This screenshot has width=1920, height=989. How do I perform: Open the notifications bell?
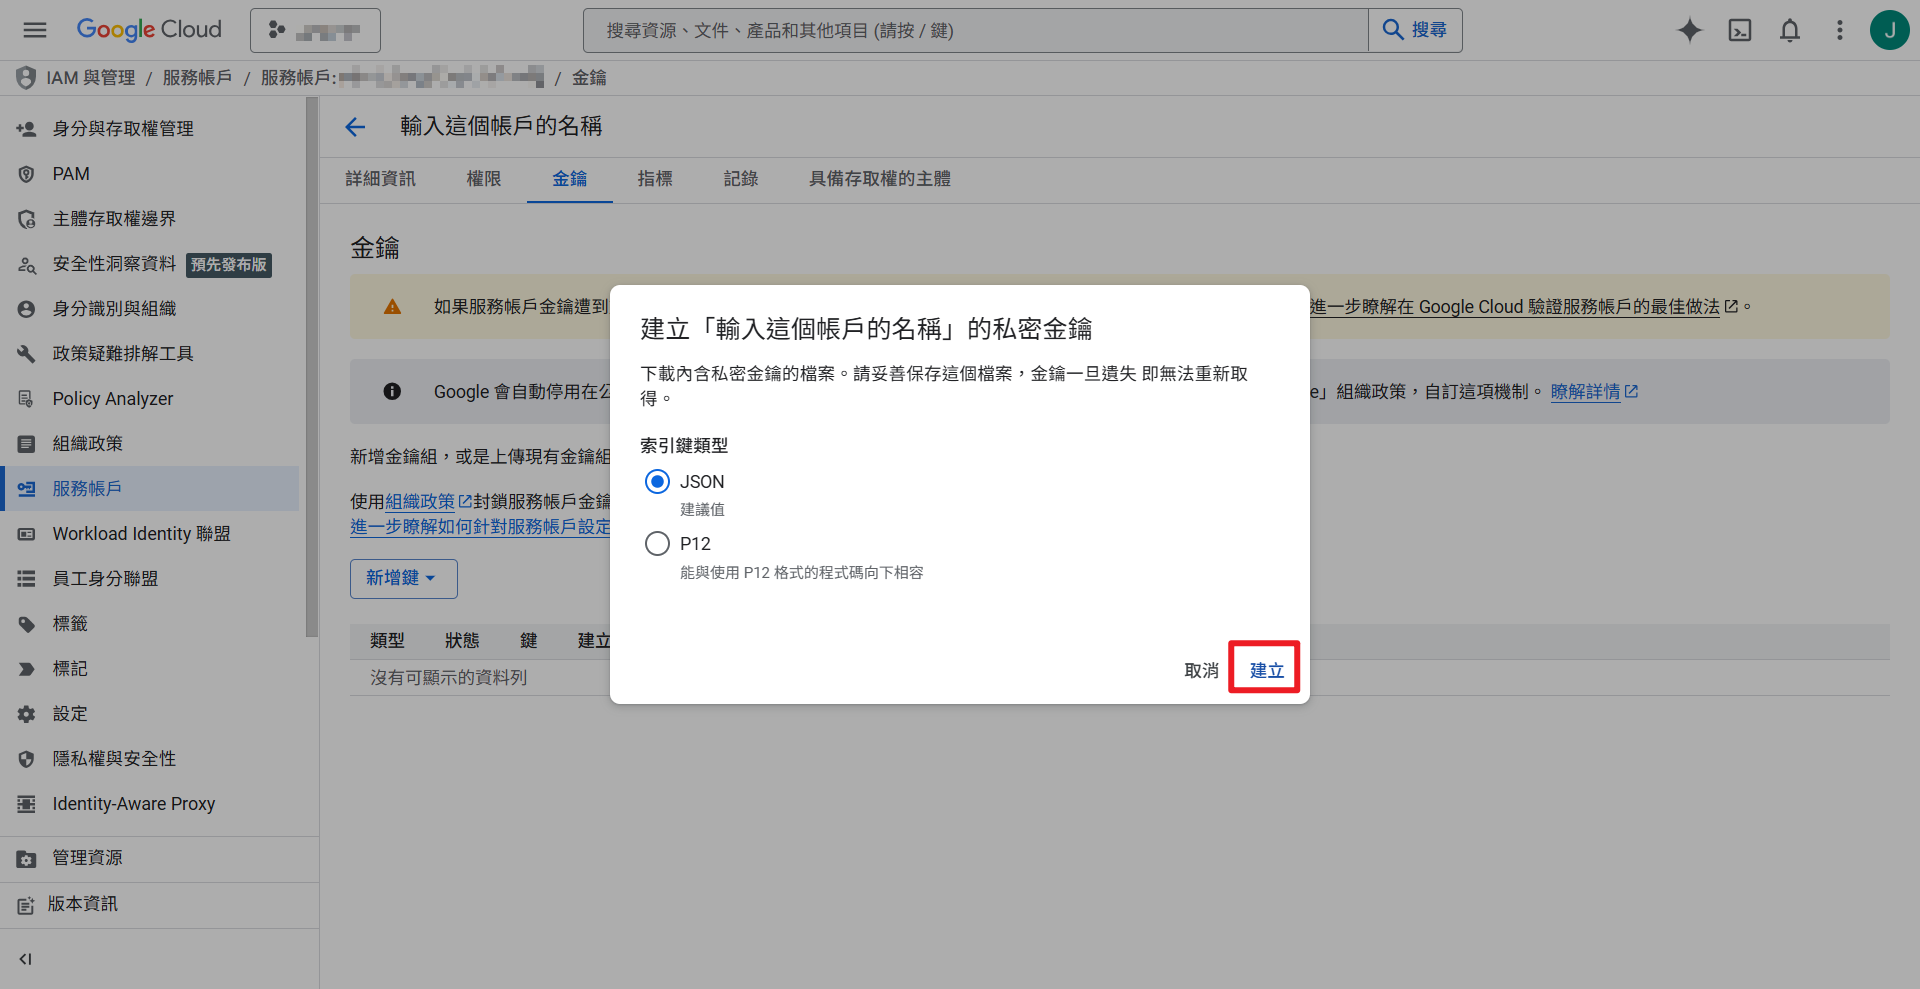[1789, 30]
